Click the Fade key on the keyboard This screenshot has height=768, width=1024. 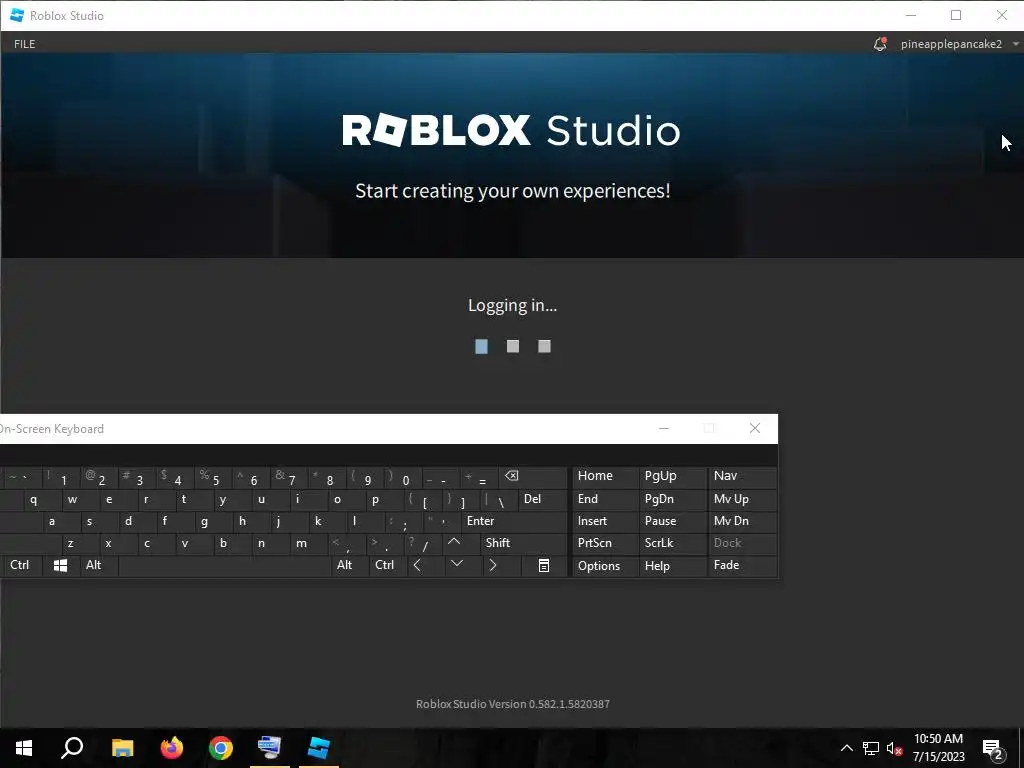(x=742, y=566)
